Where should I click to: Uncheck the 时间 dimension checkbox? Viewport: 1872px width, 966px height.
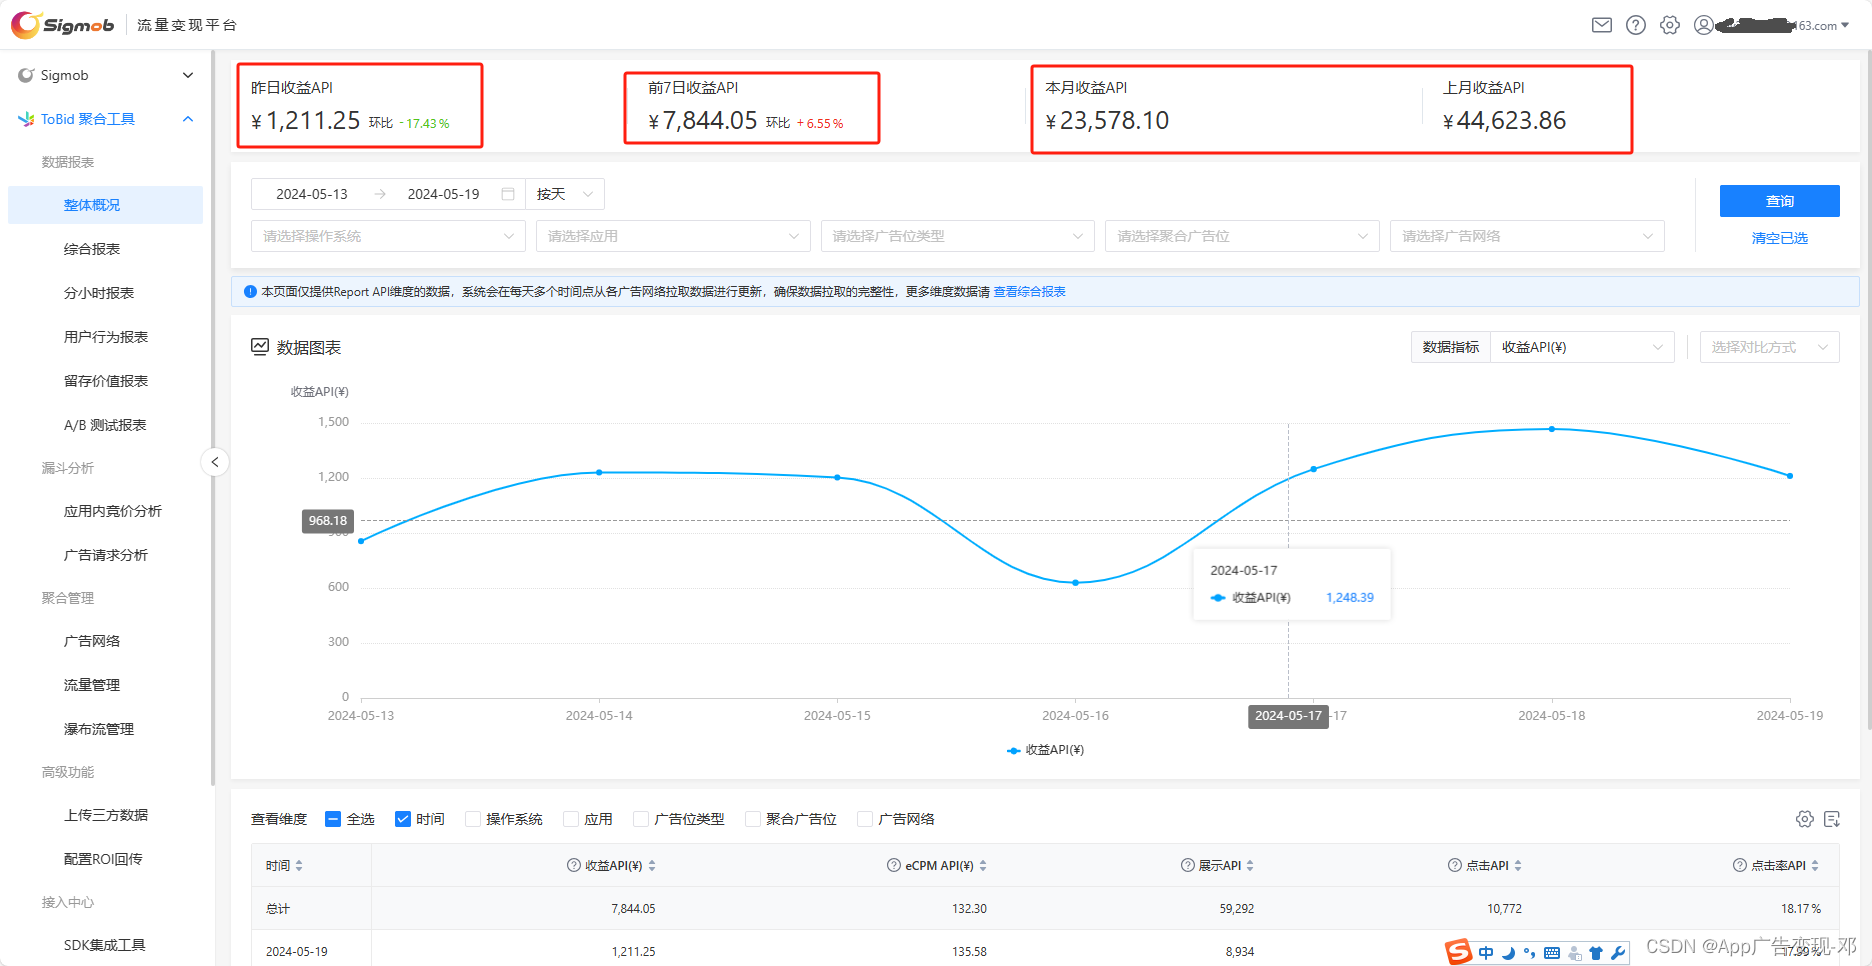click(403, 819)
